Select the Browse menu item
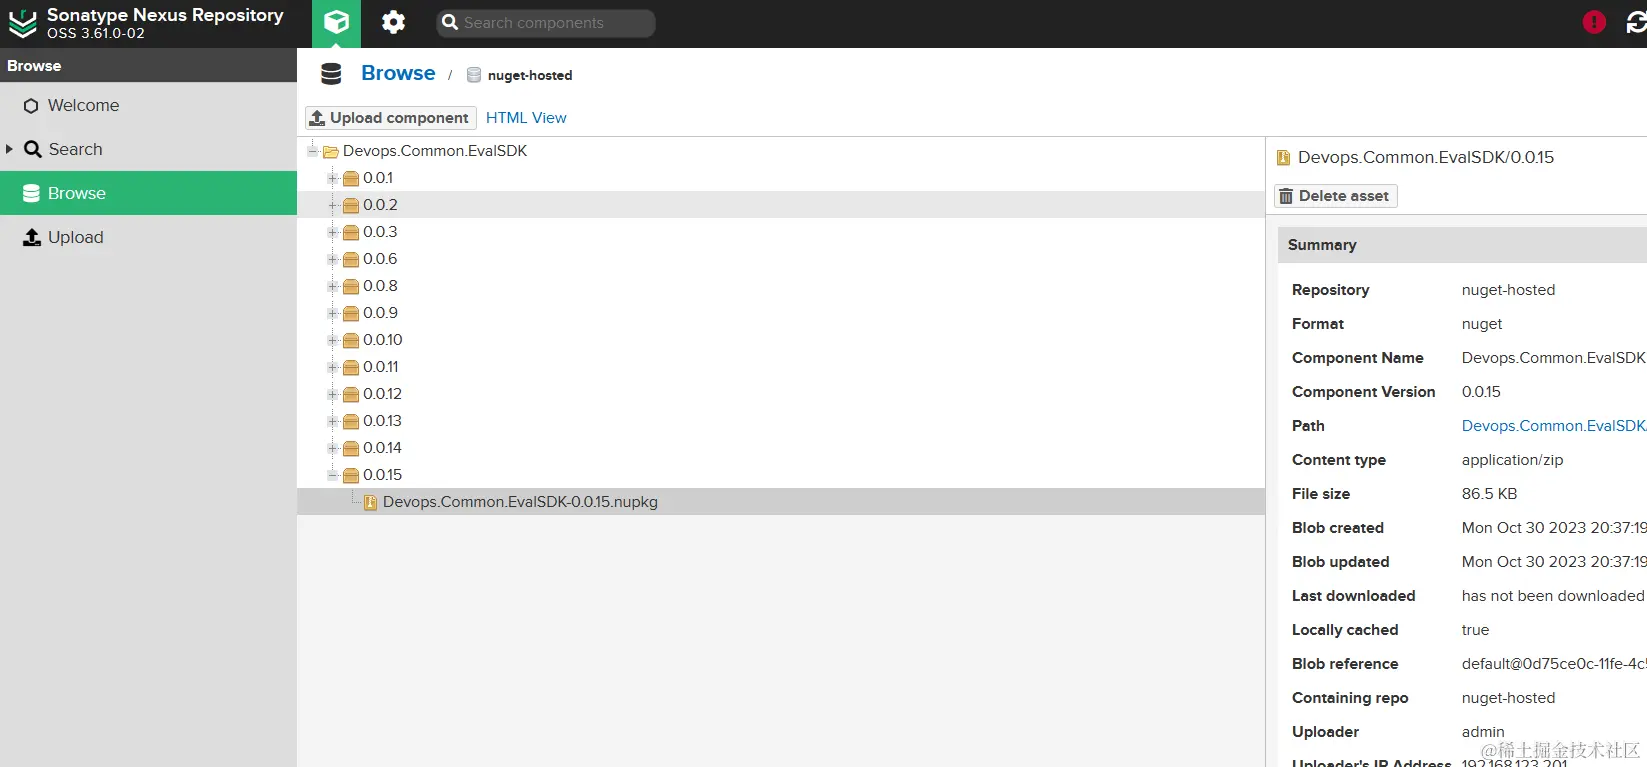 (148, 193)
